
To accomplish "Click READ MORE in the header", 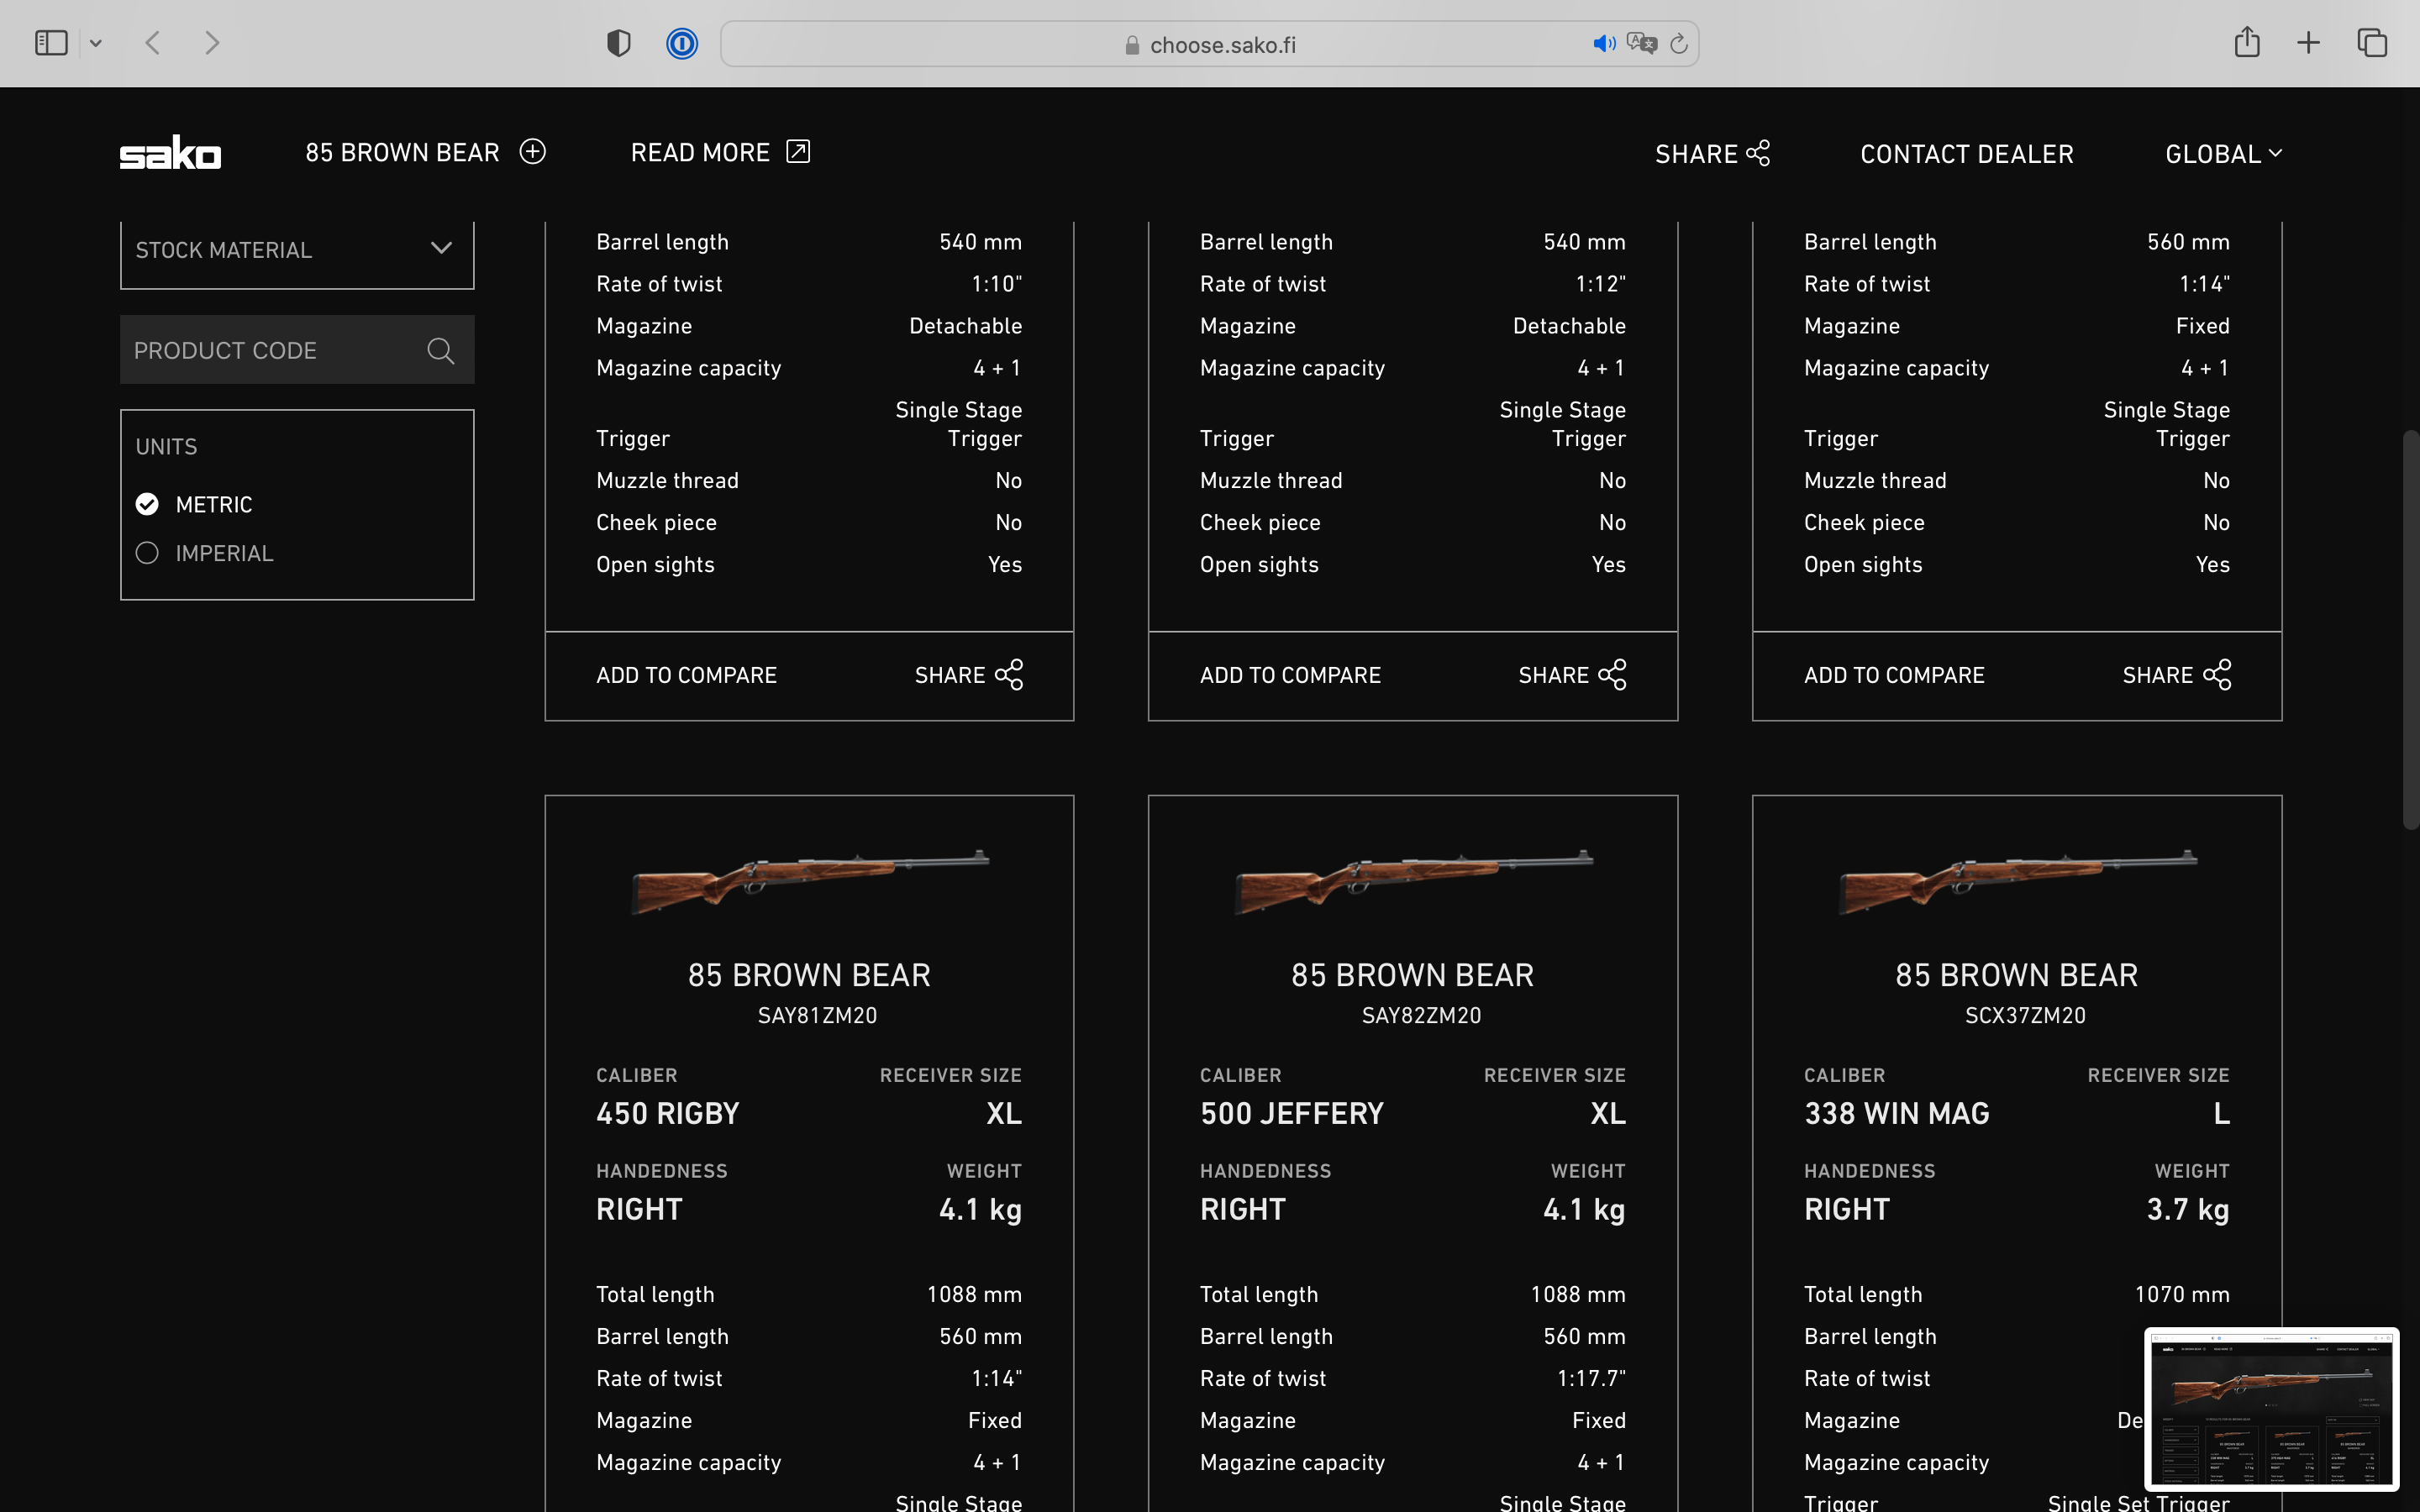I will tap(720, 152).
